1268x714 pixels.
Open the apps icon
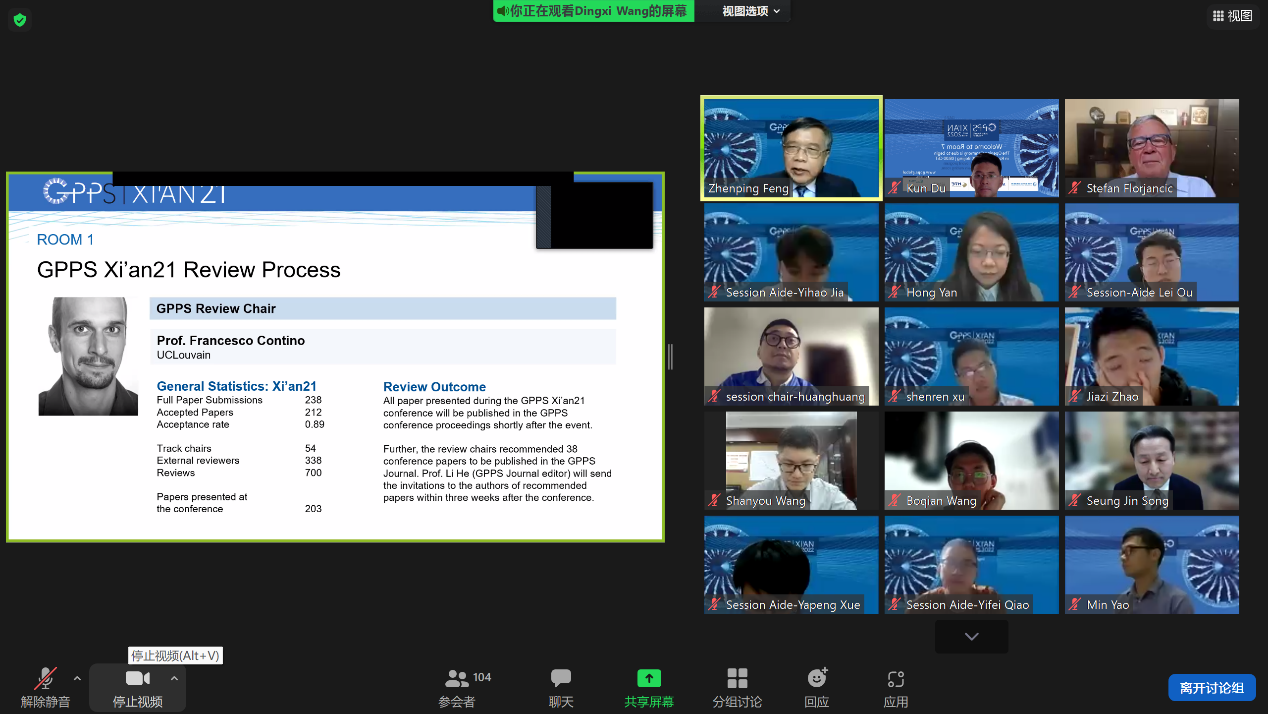point(896,679)
